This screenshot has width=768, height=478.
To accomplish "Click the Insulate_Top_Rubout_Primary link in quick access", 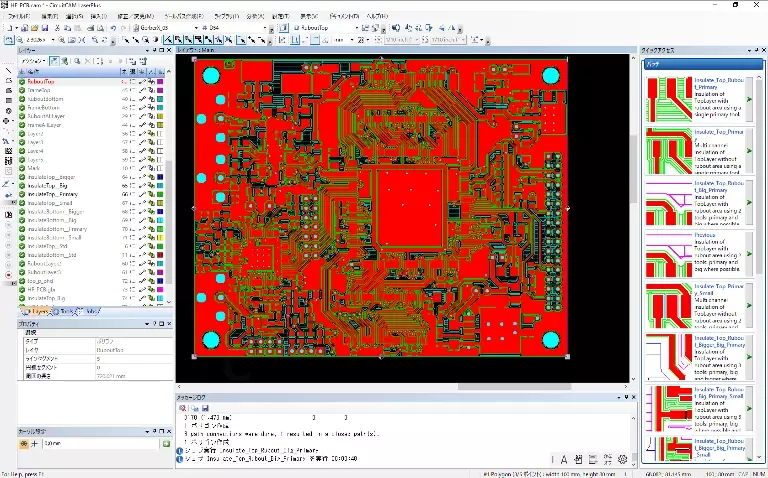I will [x=719, y=83].
